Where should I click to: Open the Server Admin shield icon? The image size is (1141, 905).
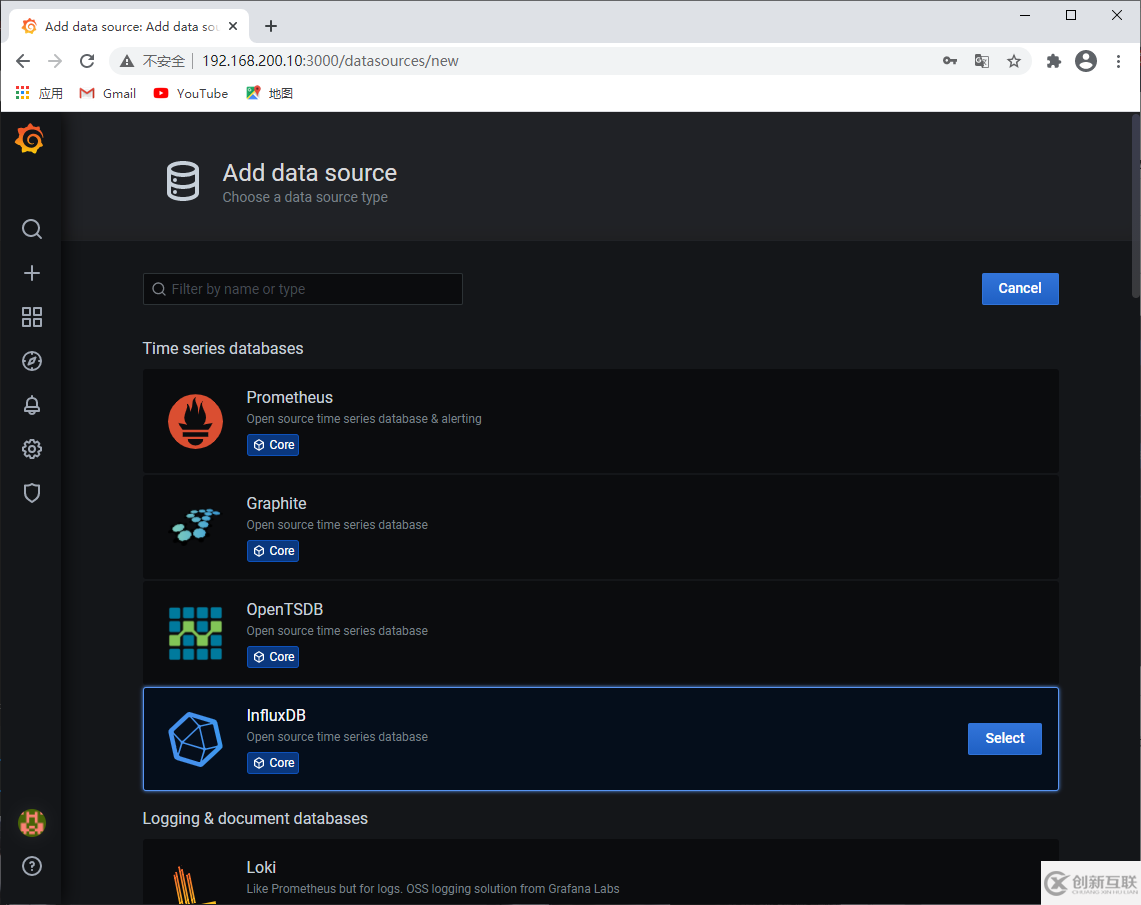[31, 493]
